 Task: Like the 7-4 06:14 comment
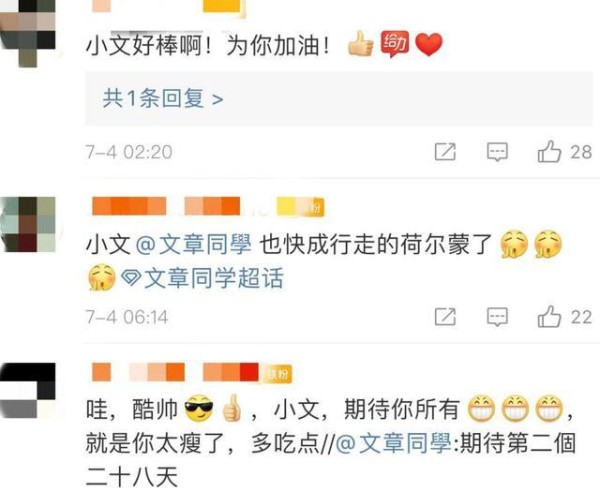pos(564,317)
